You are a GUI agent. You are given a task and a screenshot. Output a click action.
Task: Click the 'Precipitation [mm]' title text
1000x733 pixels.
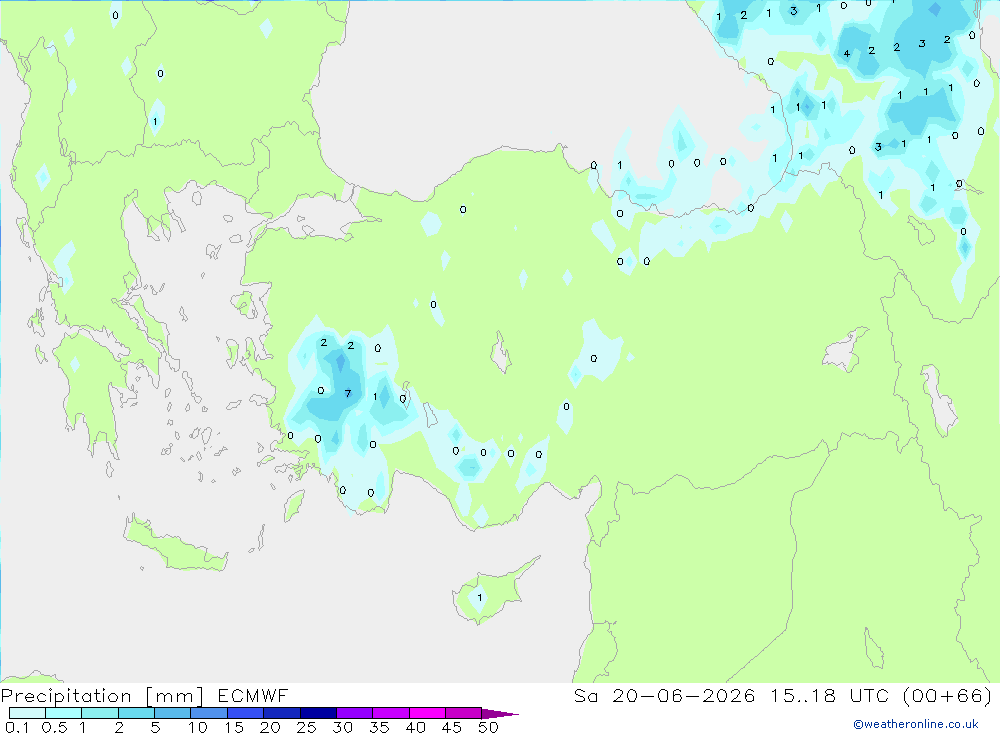coord(102,695)
